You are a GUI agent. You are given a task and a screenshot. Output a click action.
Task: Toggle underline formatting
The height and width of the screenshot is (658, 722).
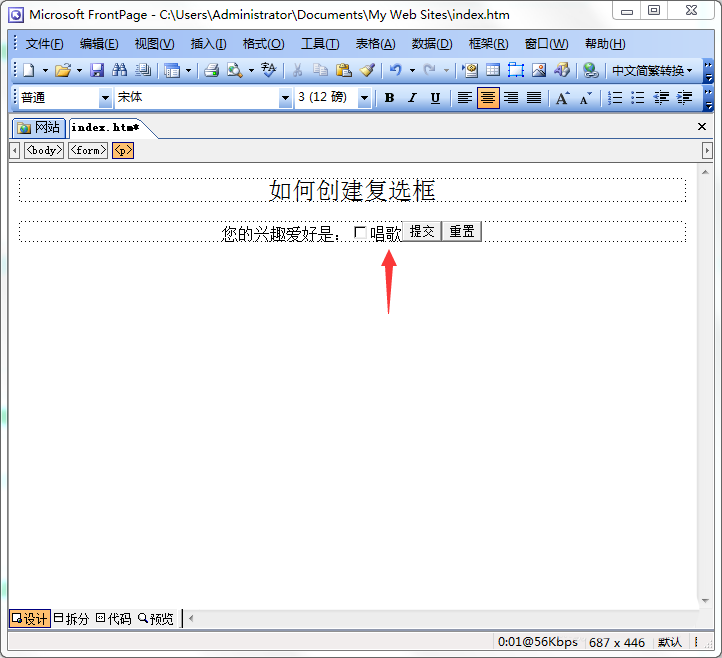(x=435, y=98)
